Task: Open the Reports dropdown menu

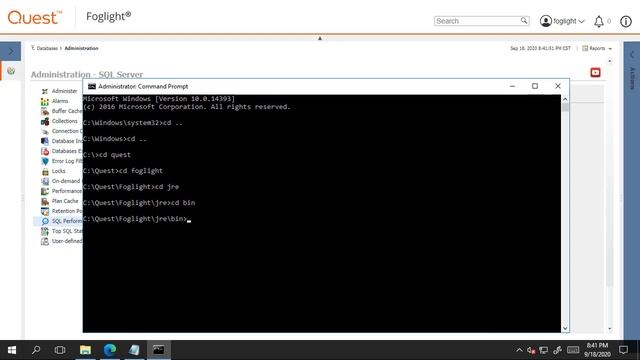Action: pyautogui.click(x=597, y=48)
